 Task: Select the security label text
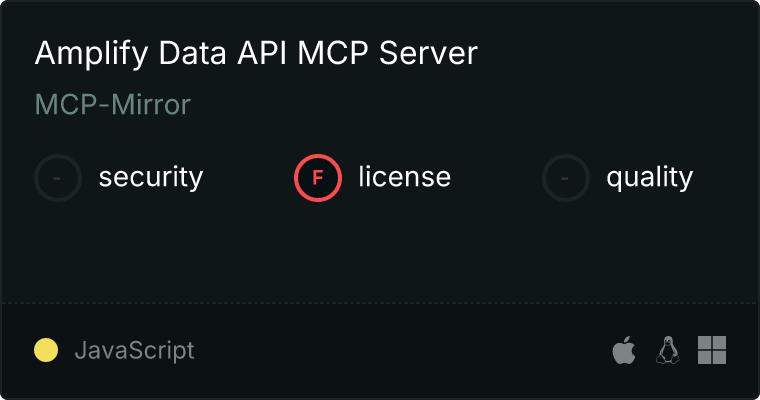click(x=150, y=178)
